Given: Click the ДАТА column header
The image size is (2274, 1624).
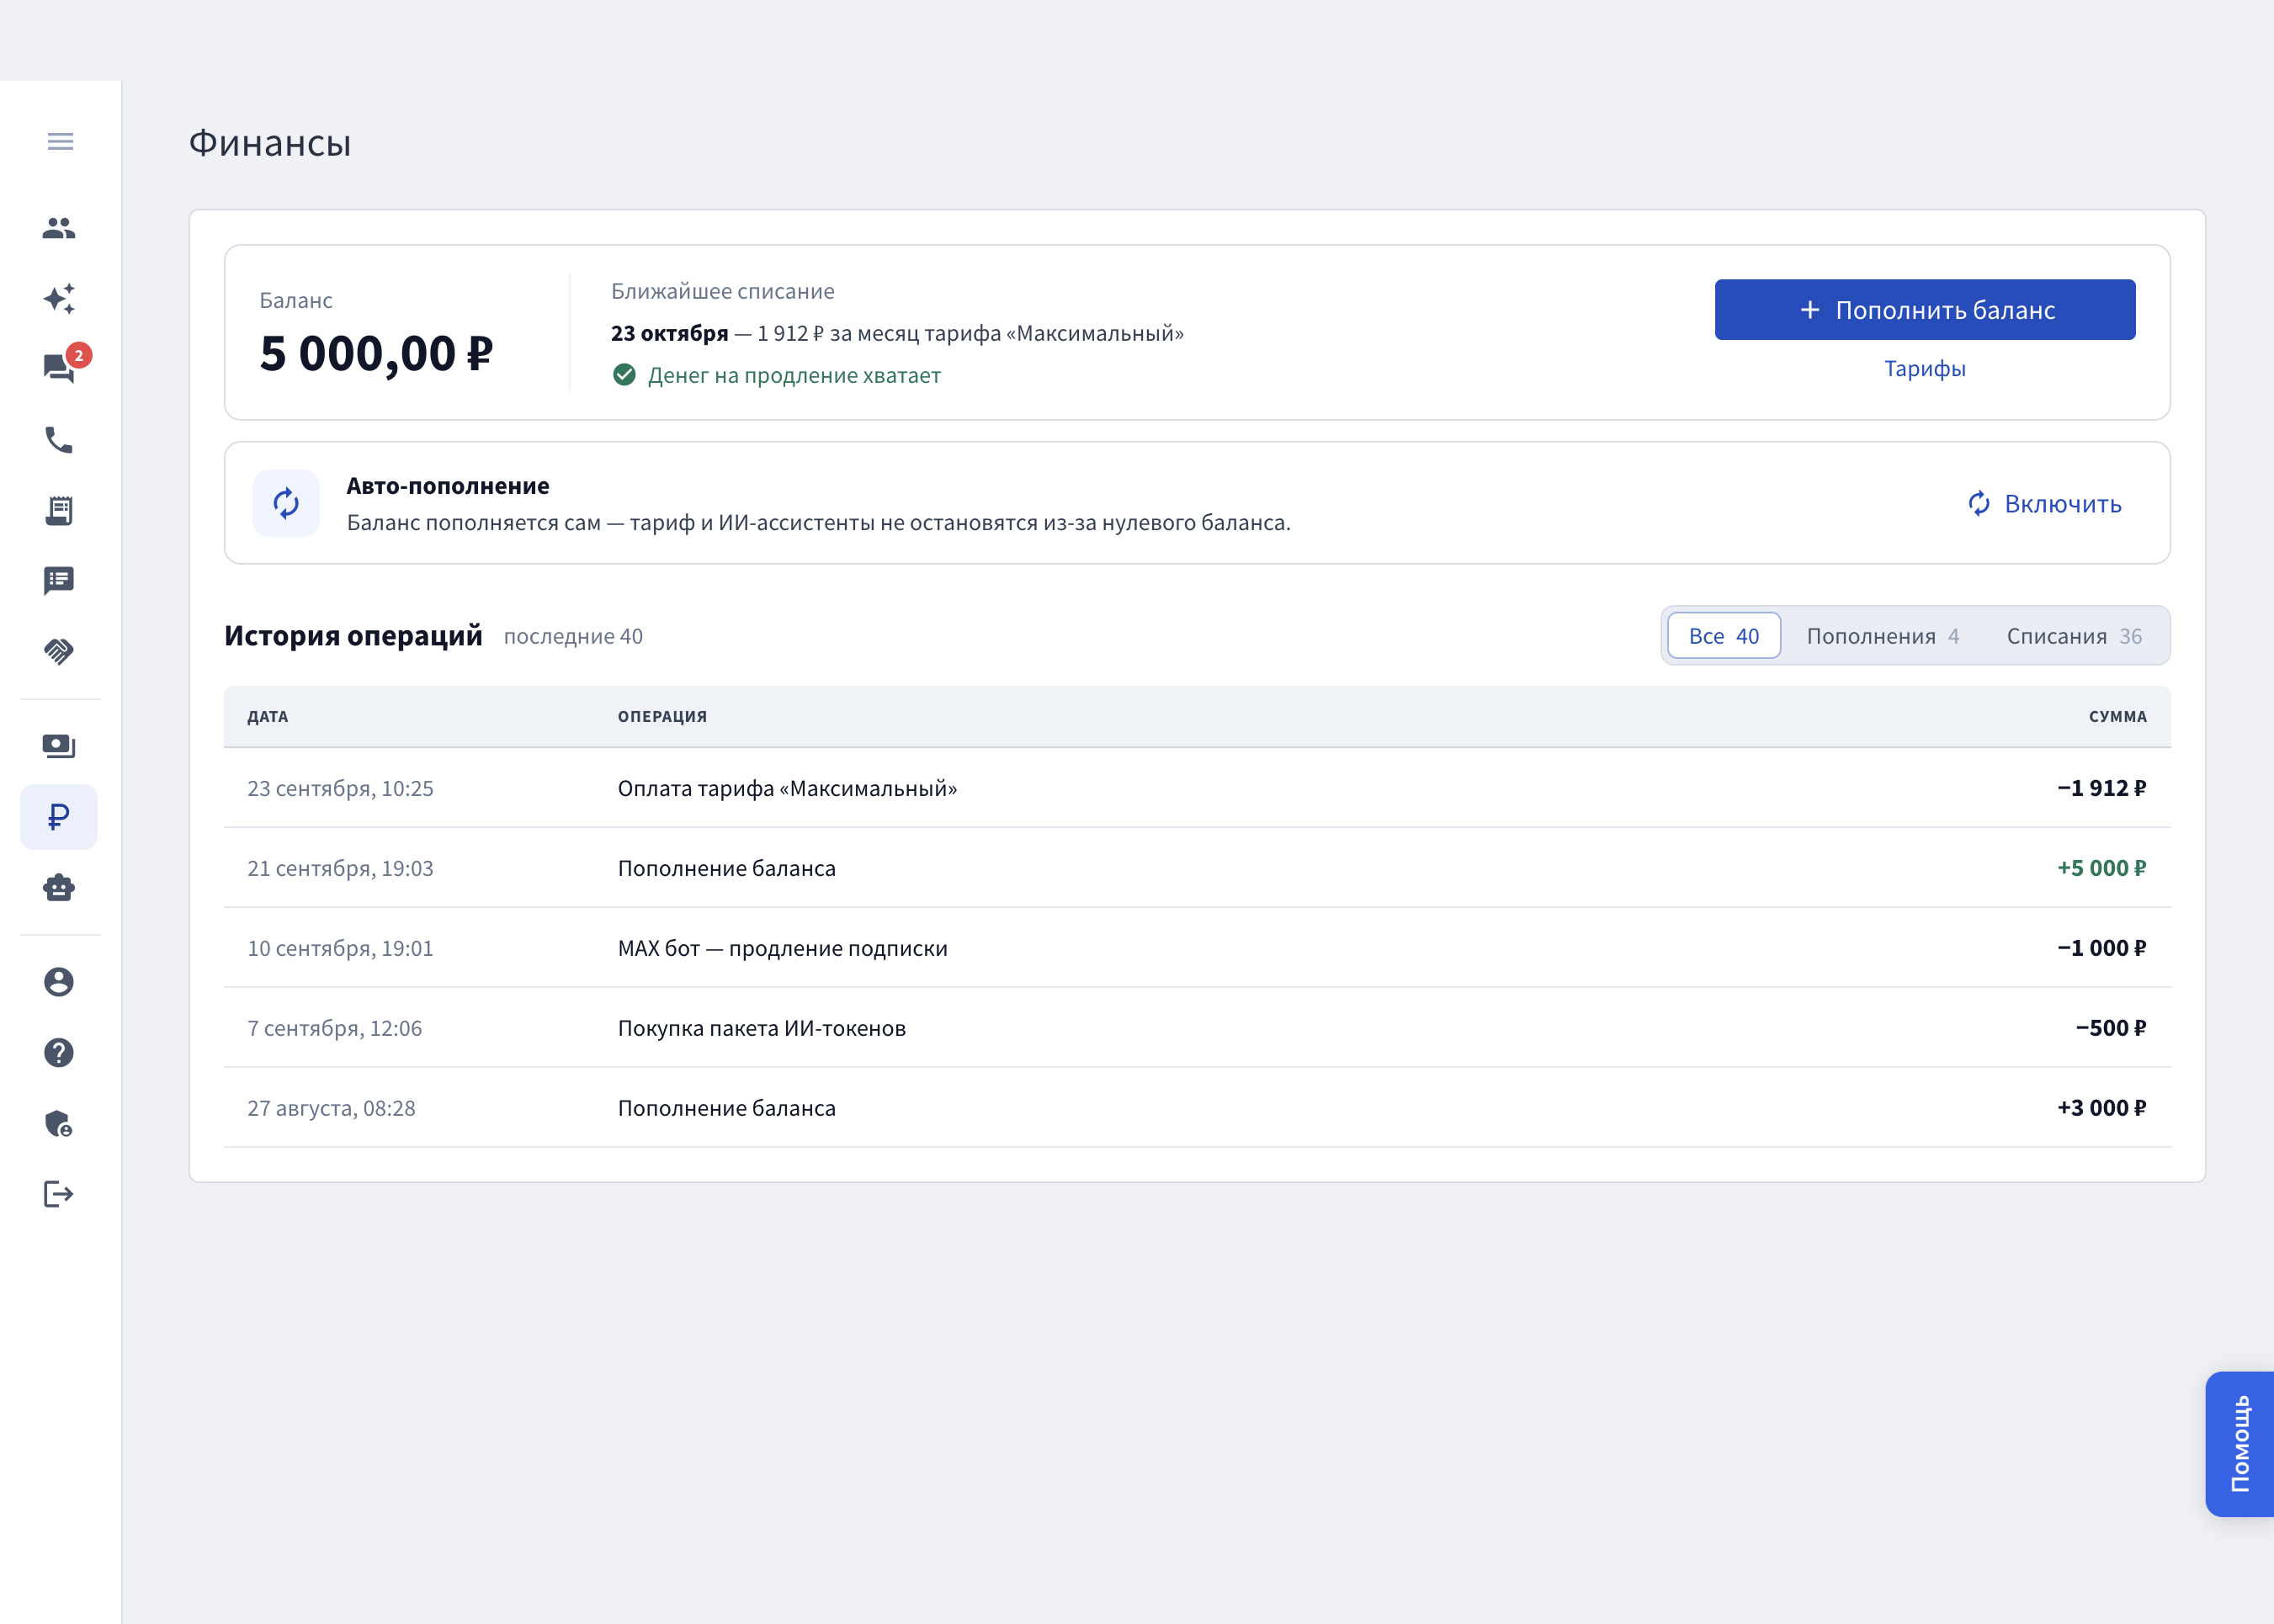Looking at the screenshot, I should [268, 717].
